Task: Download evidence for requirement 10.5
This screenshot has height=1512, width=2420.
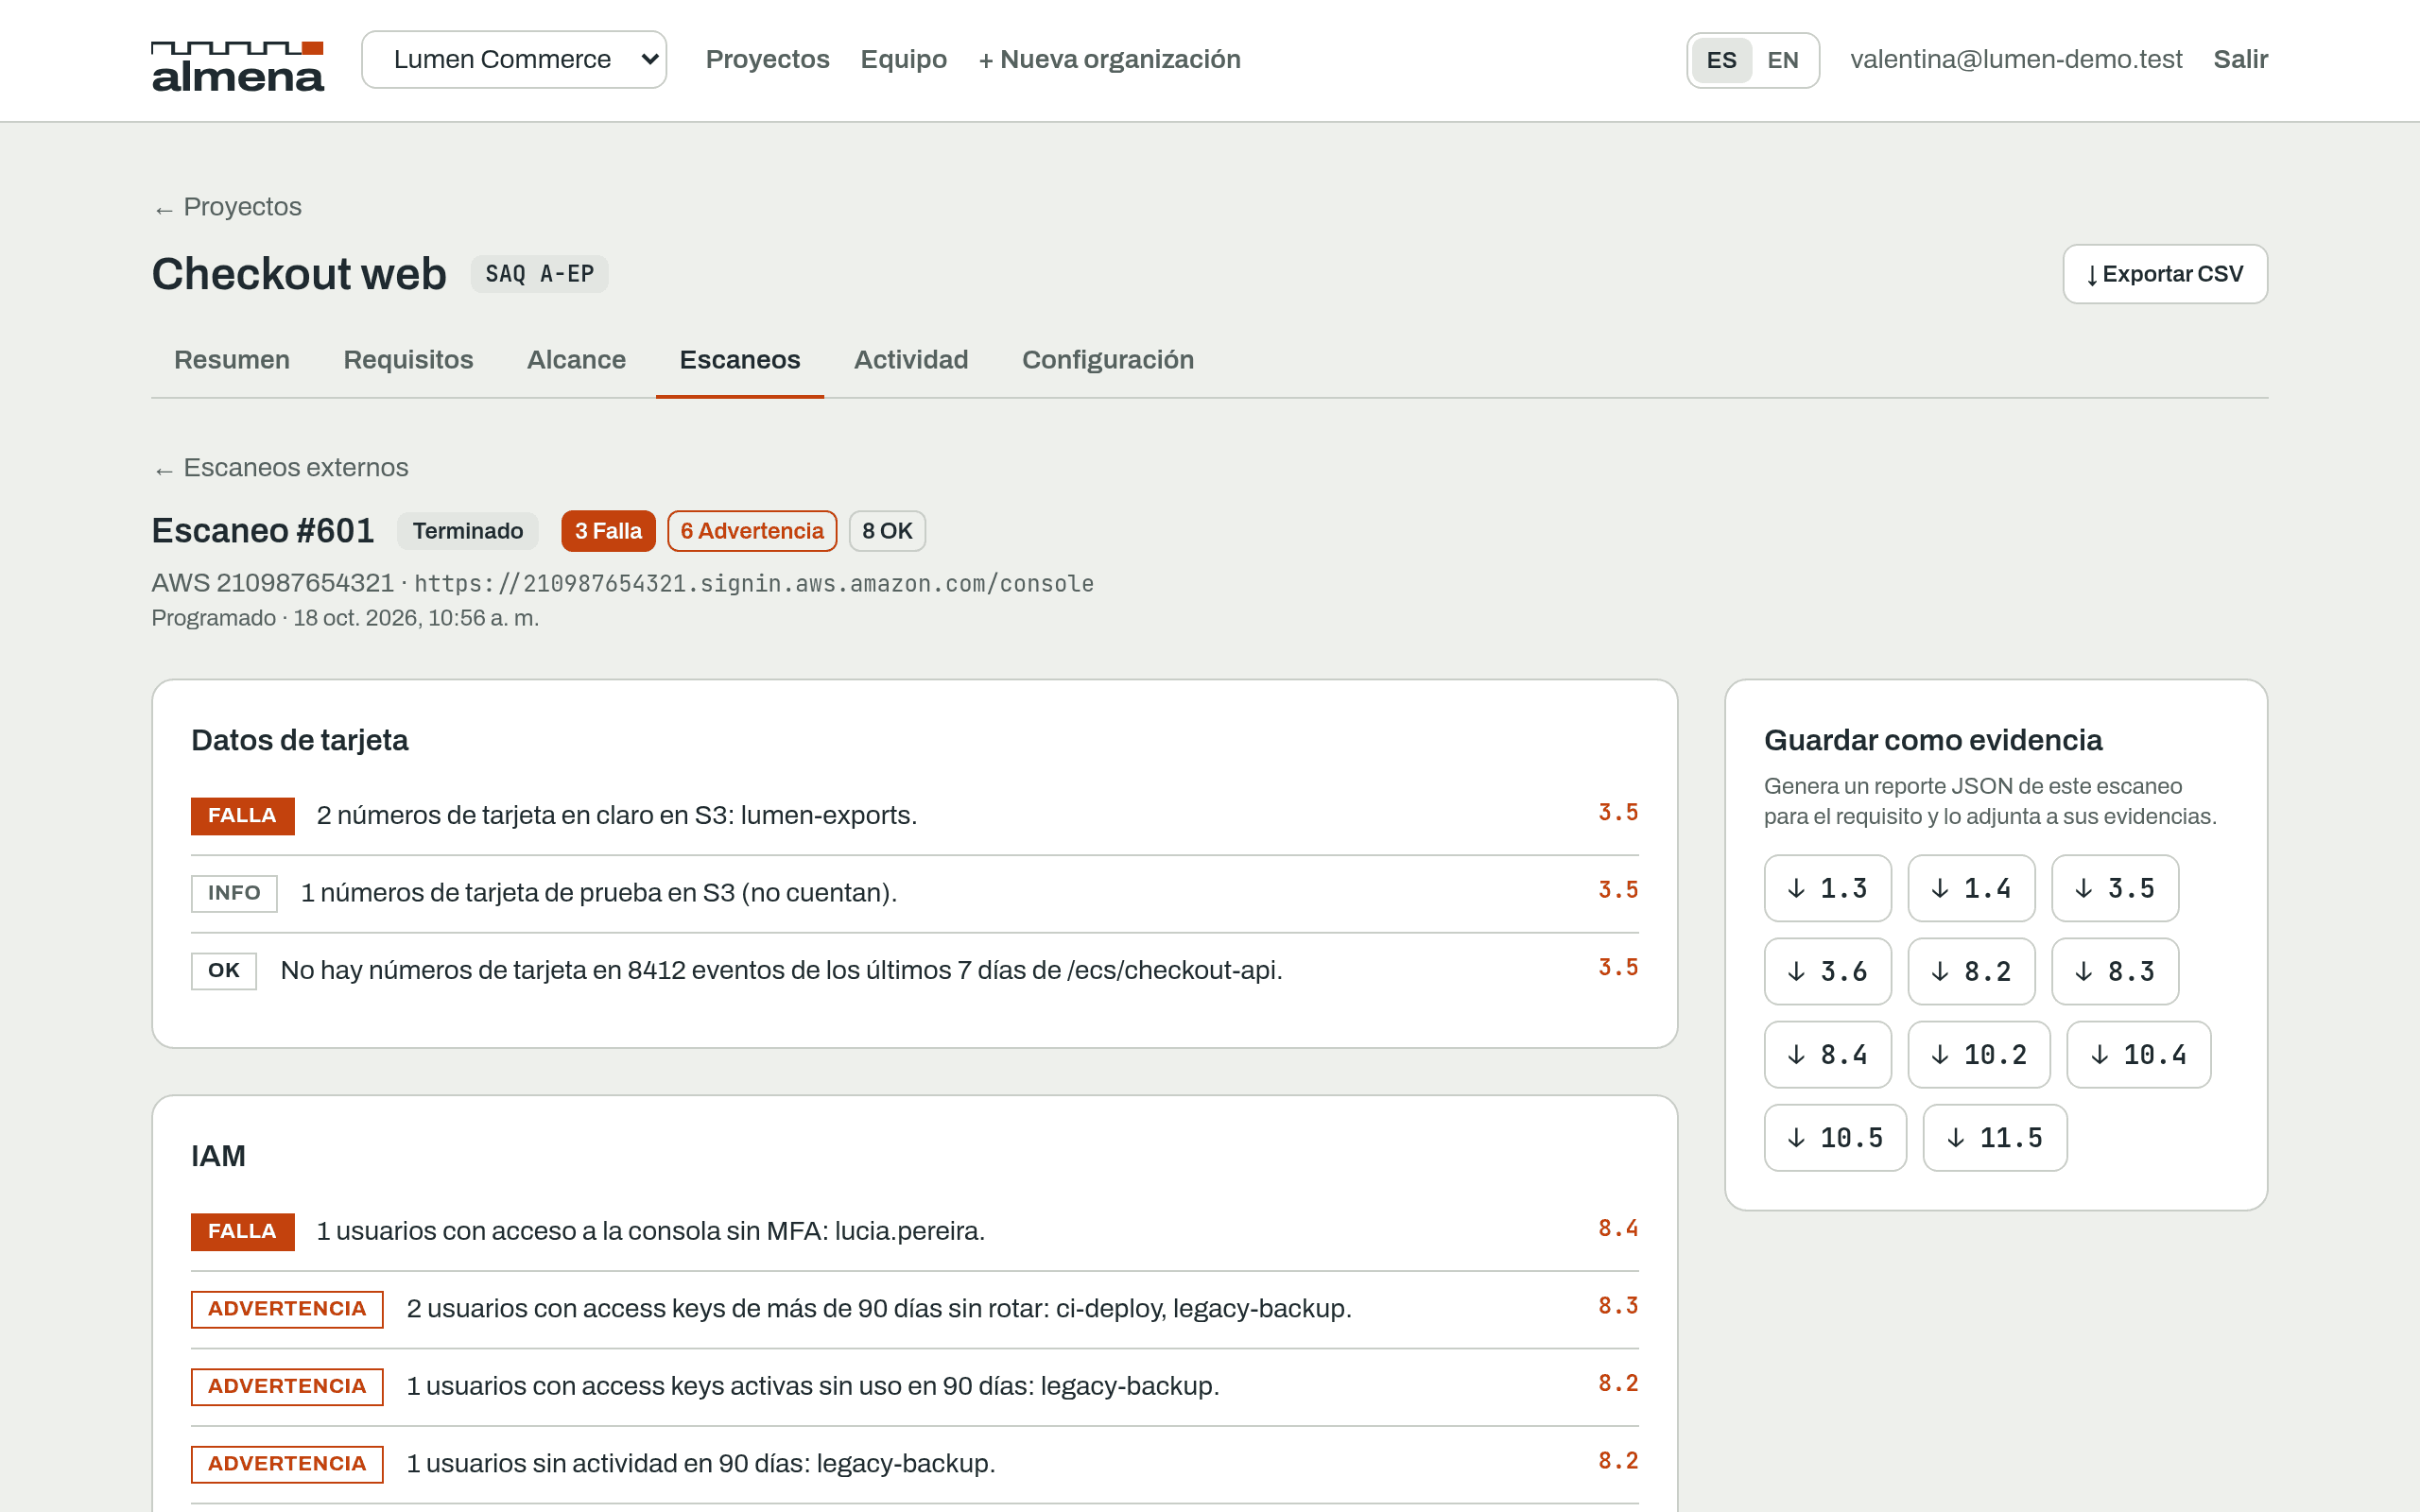Action: (x=1835, y=1137)
